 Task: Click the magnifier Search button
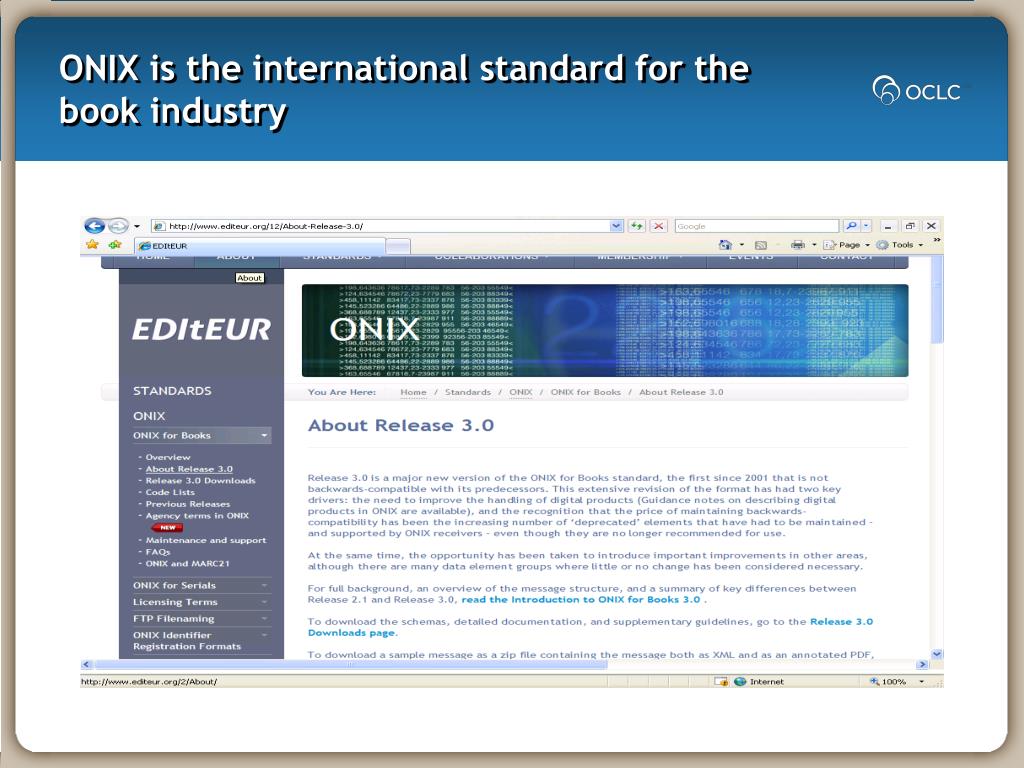click(x=851, y=226)
